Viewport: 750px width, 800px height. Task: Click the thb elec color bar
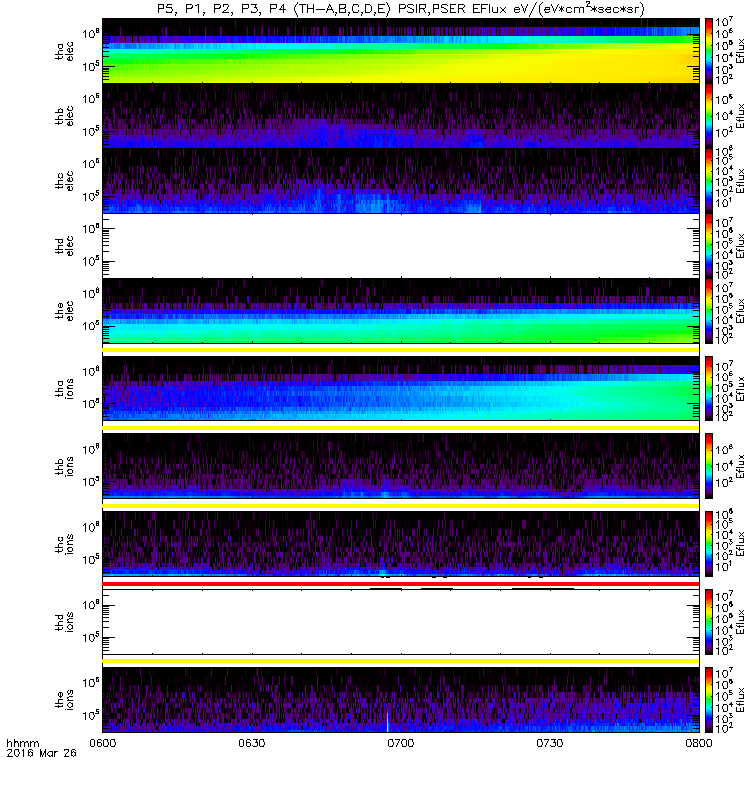click(x=709, y=115)
